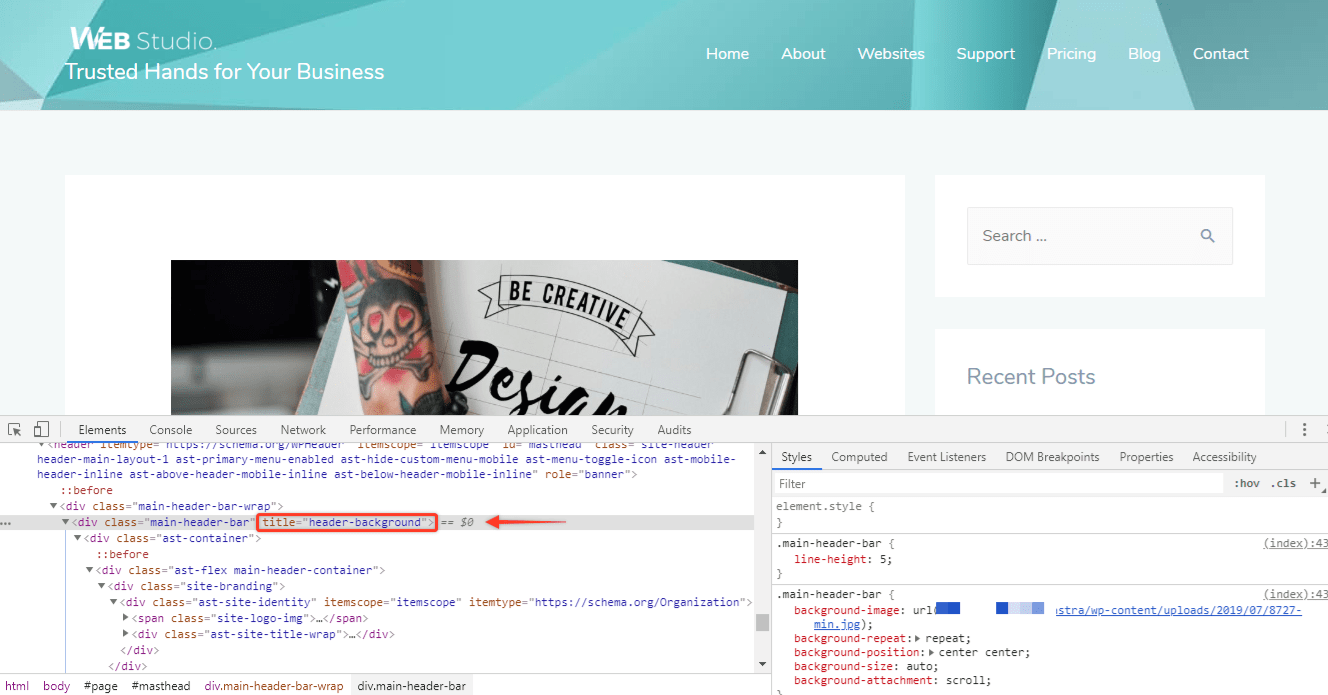Expand the ast-site-title-wrap div node
The height and width of the screenshot is (695, 1328).
126,634
